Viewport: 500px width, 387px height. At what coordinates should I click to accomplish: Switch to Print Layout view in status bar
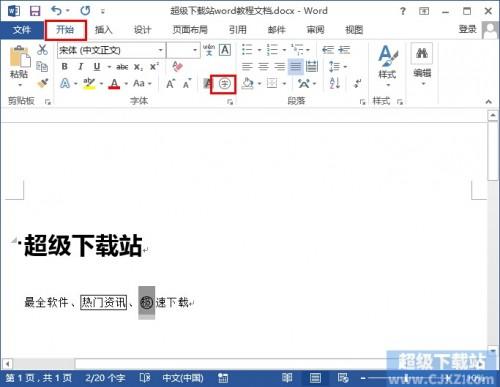coord(315,378)
